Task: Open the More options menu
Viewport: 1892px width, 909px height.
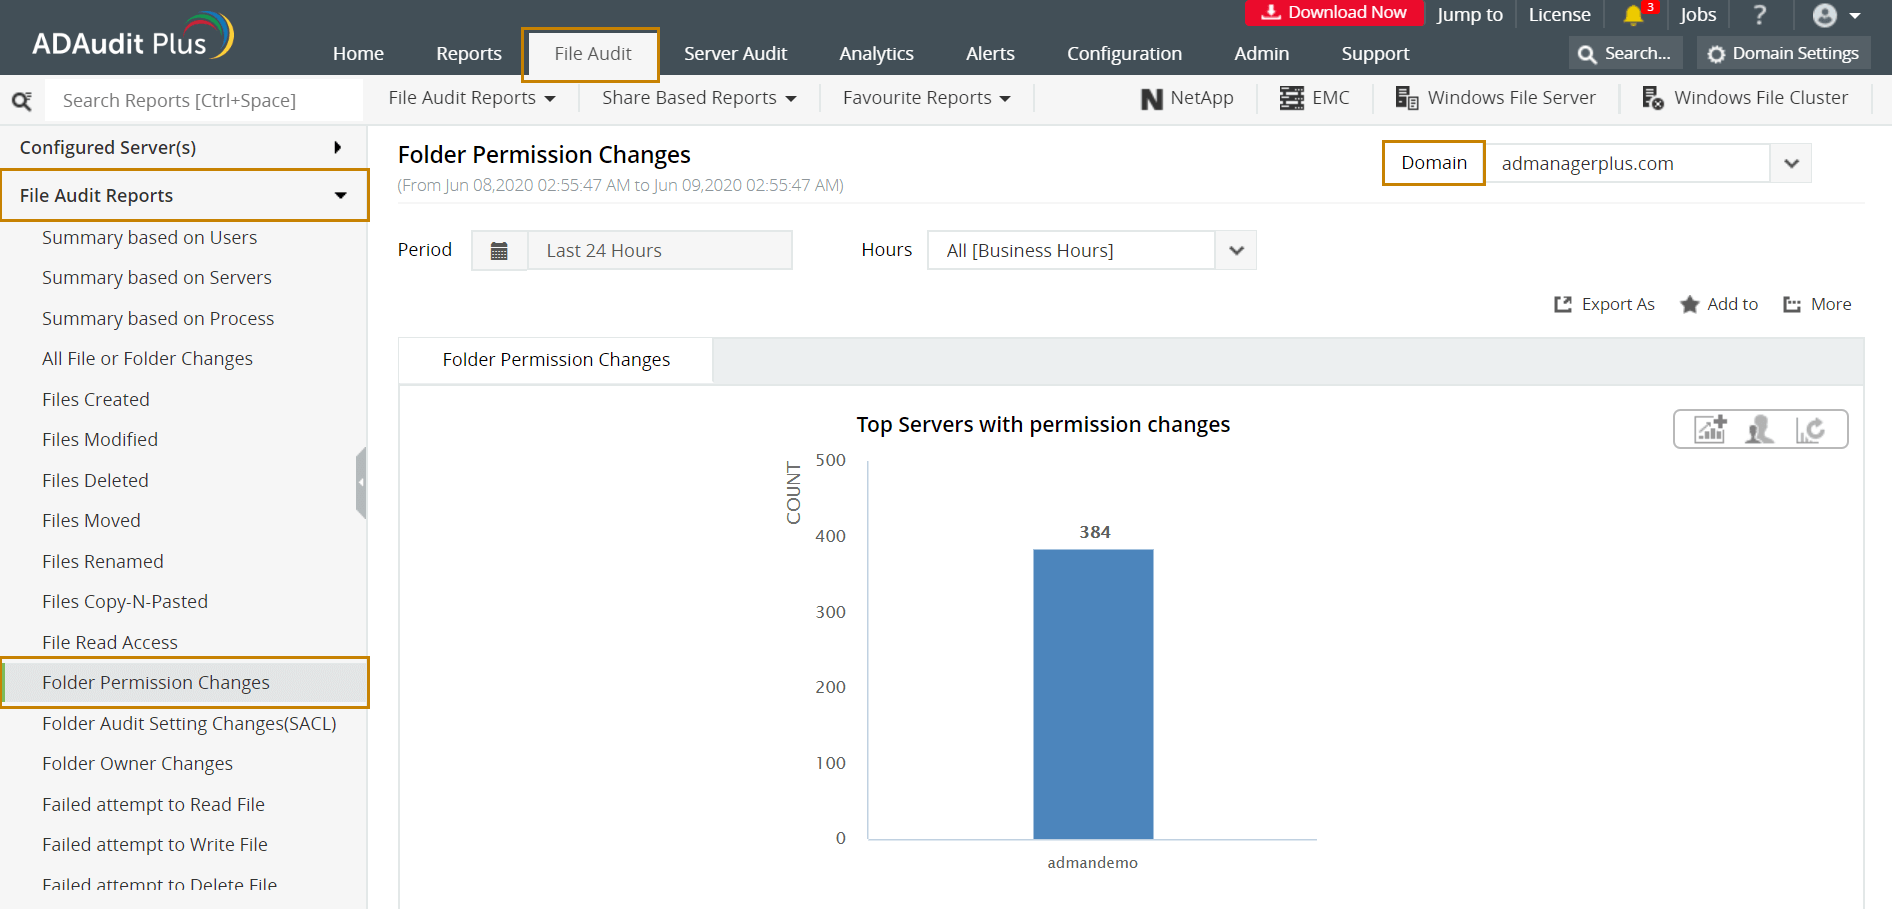Action: 1817,304
